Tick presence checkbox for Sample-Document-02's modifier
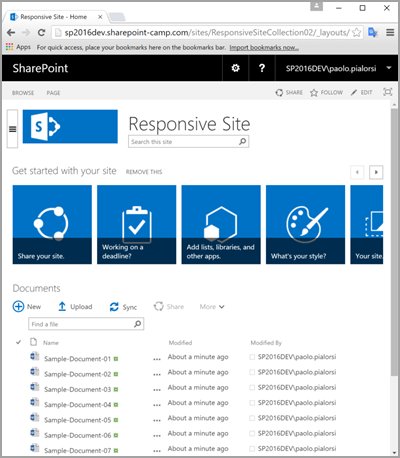Screen dimensions: 400x458 click(252, 372)
